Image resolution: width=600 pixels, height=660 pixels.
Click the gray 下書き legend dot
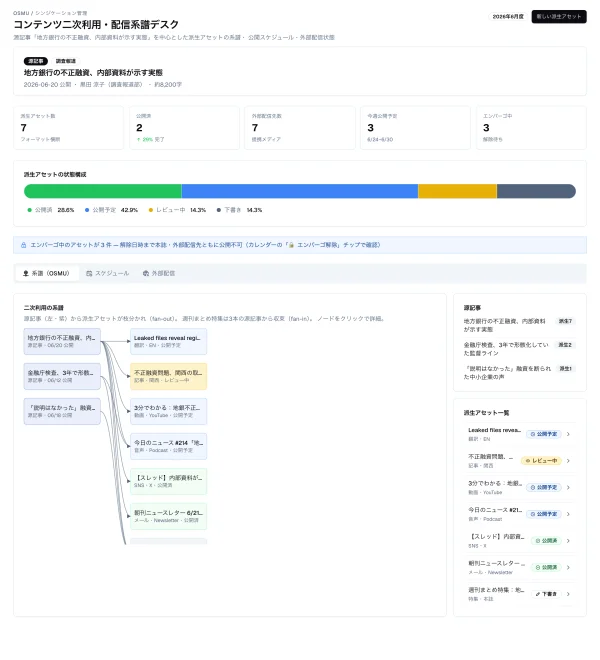coord(219,210)
